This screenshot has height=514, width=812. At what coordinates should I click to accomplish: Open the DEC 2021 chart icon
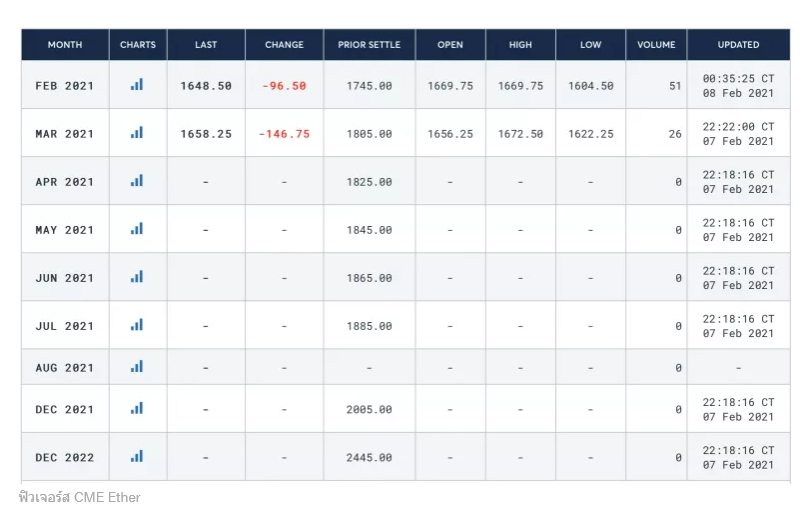tap(137, 409)
